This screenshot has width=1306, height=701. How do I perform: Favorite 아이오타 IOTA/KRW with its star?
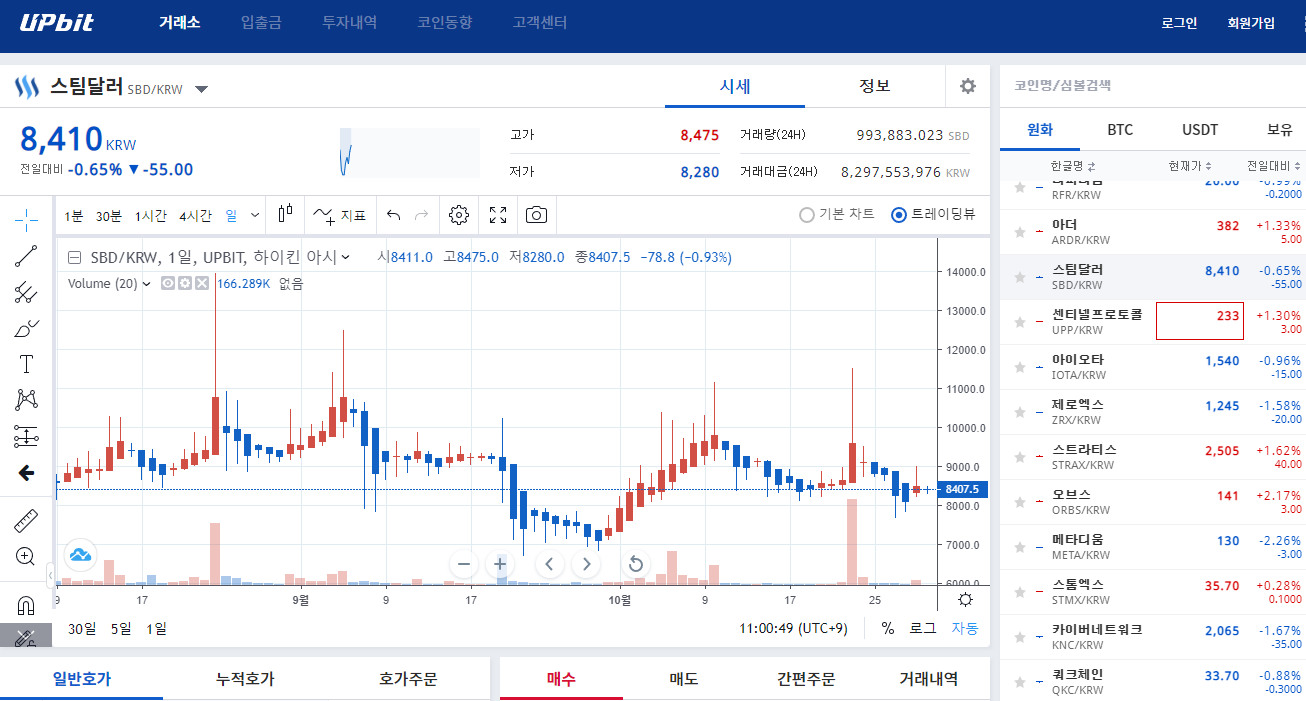pyautogui.click(x=1020, y=367)
